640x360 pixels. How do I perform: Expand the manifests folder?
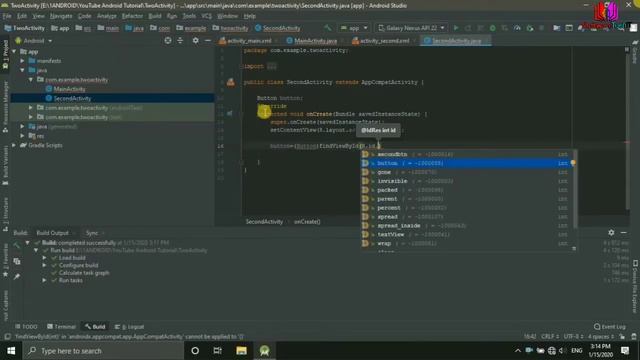(22, 61)
